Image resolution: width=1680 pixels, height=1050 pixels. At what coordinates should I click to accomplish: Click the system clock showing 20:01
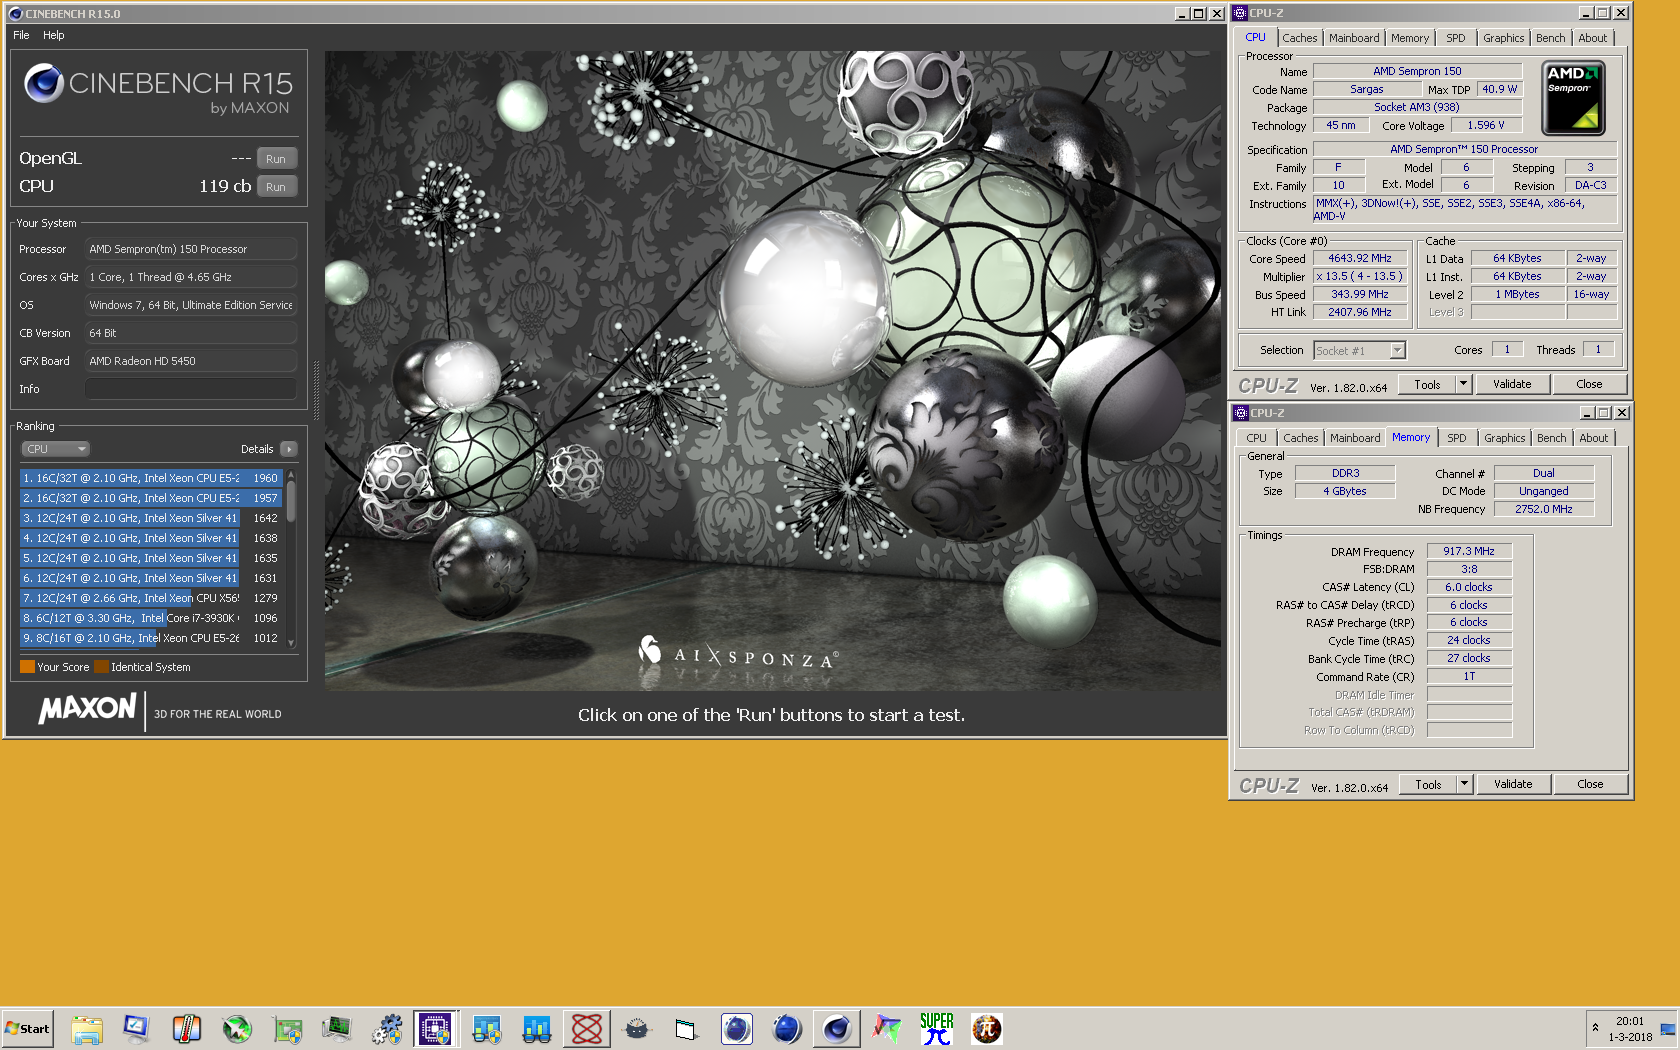[1630, 1021]
